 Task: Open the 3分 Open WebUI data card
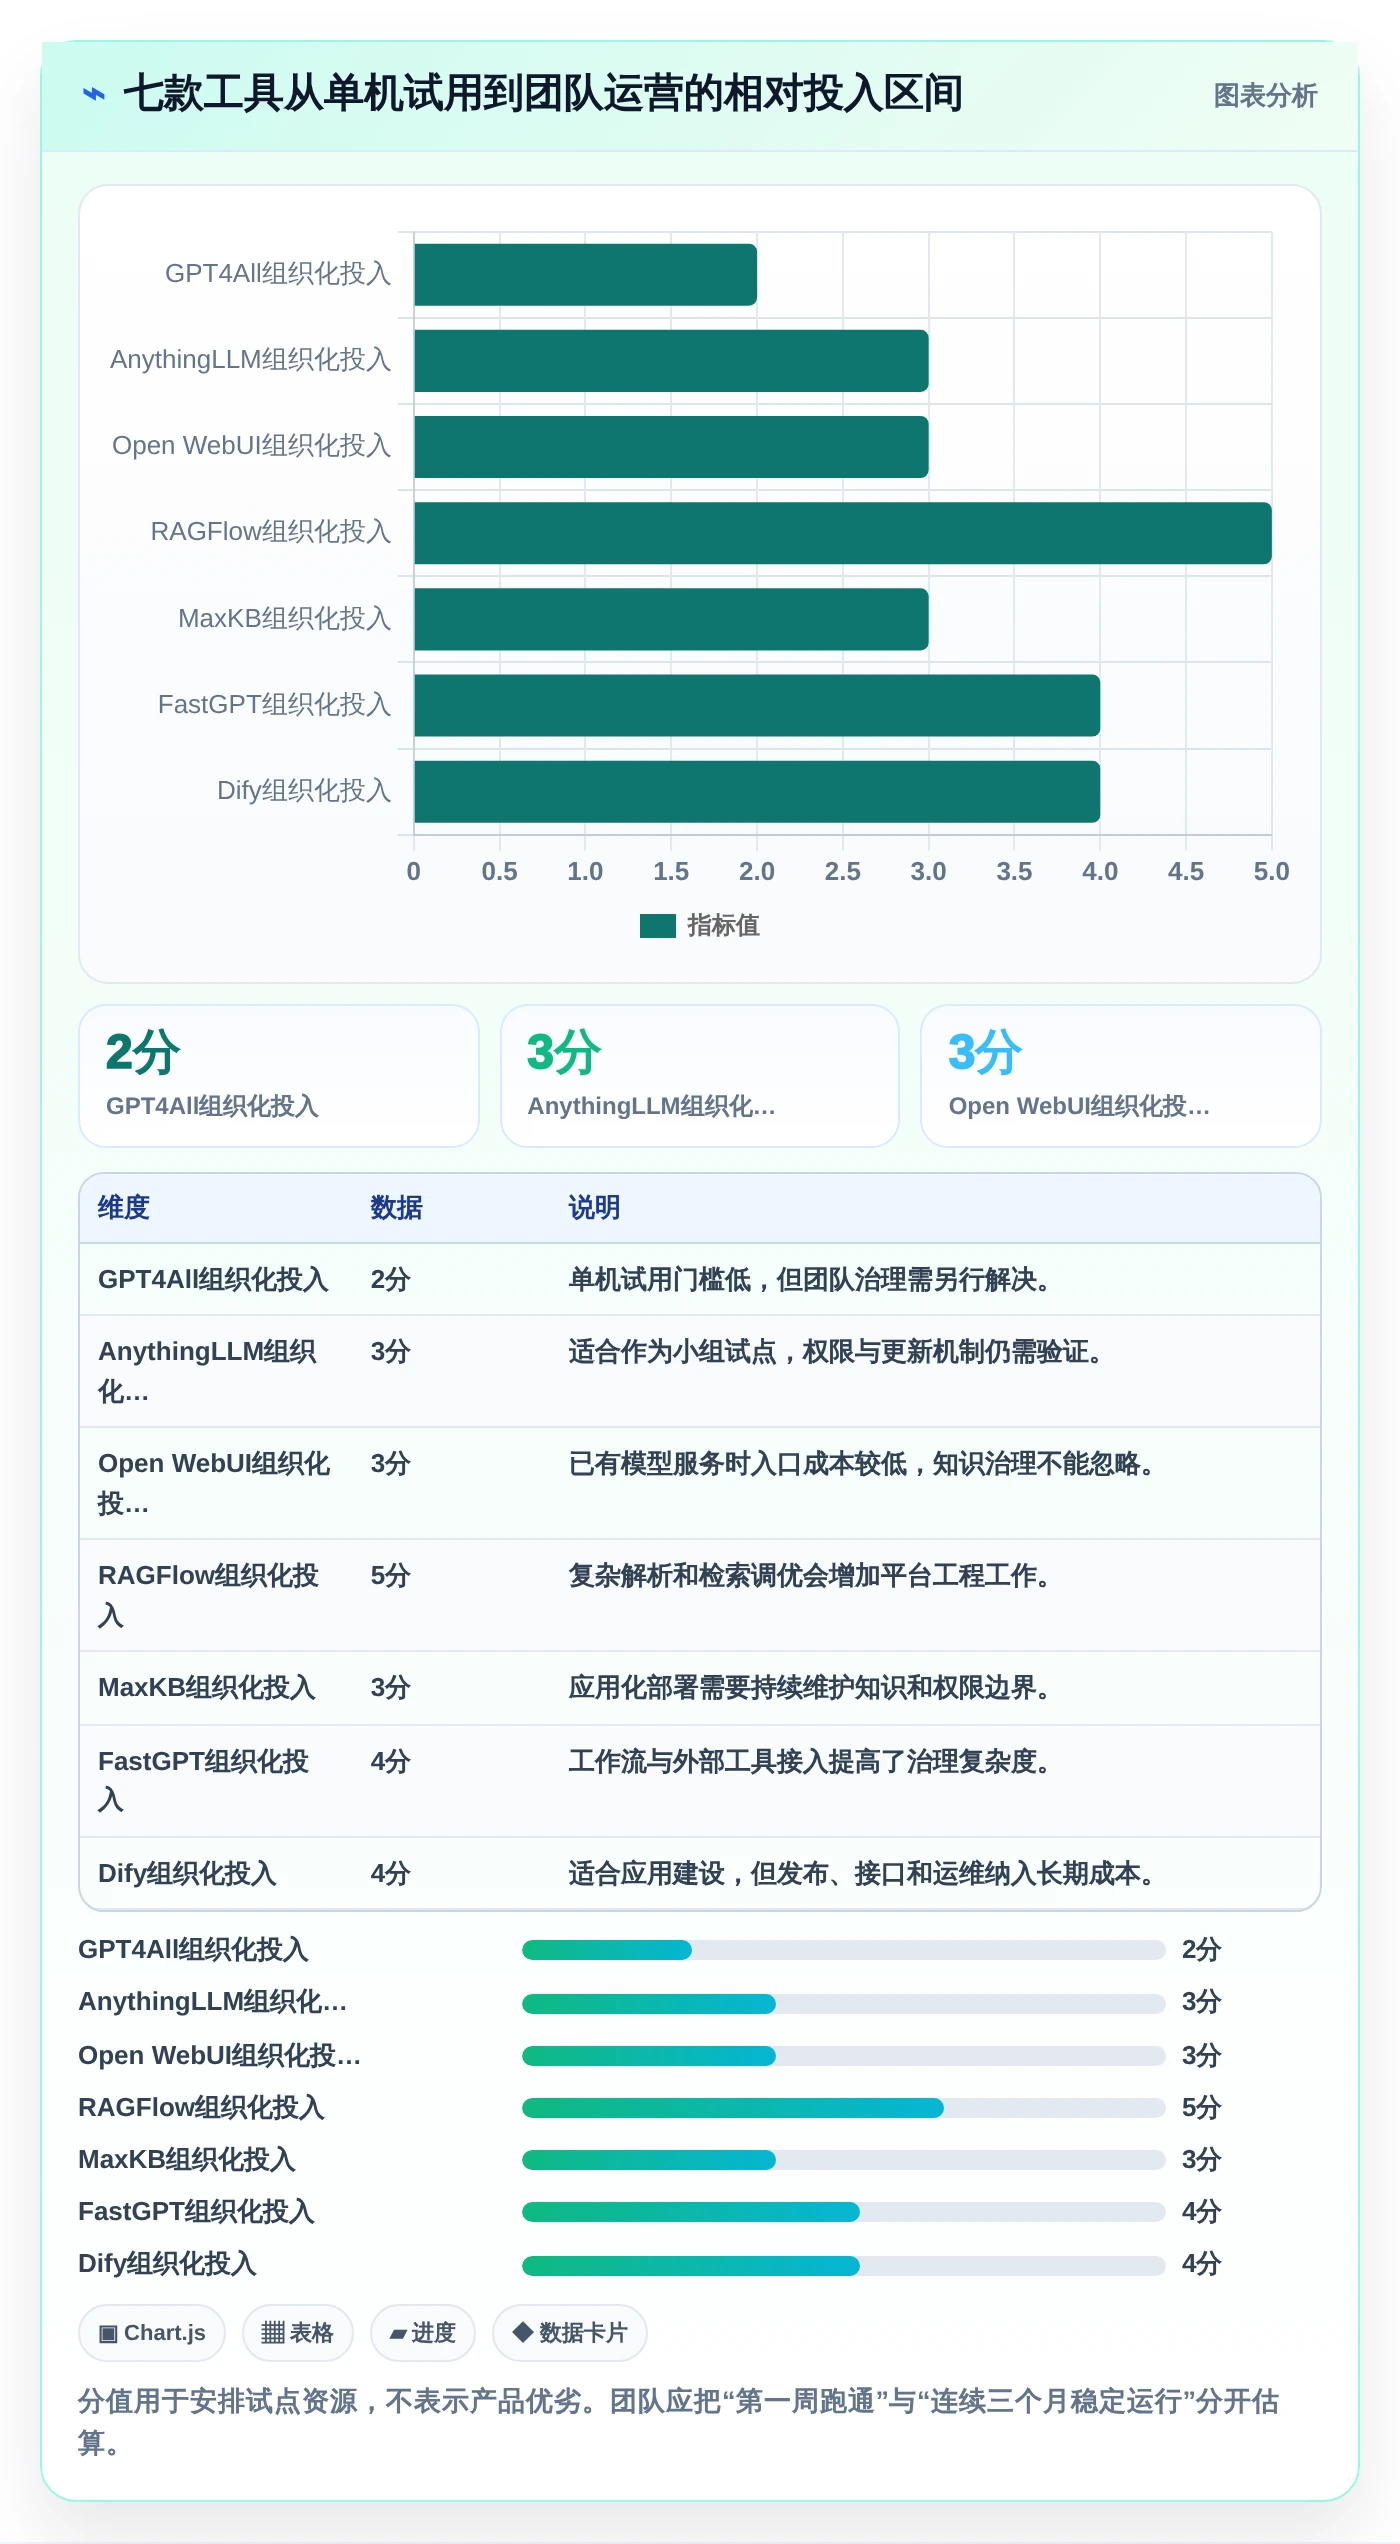pos(1121,1076)
